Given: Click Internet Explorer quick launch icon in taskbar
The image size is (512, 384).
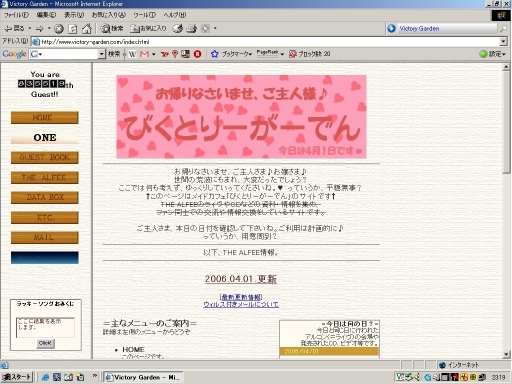Looking at the screenshot, I should [x=45, y=377].
